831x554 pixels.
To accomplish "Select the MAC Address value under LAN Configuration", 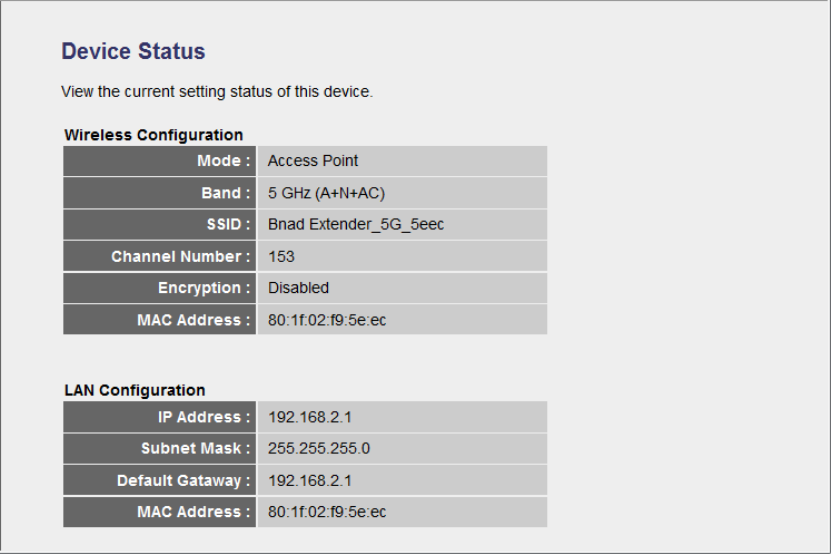I will pyautogui.click(x=327, y=512).
